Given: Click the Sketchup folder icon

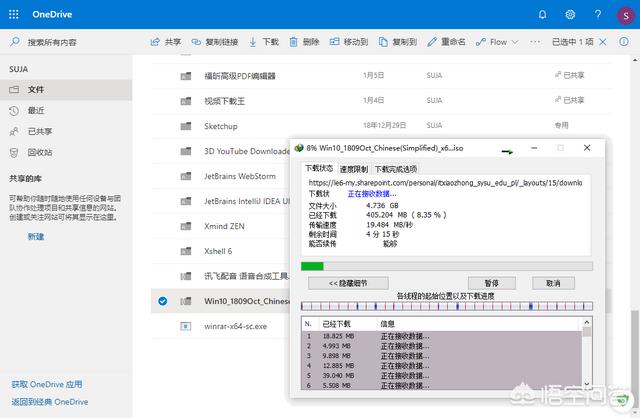Looking at the screenshot, I should 186,126.
